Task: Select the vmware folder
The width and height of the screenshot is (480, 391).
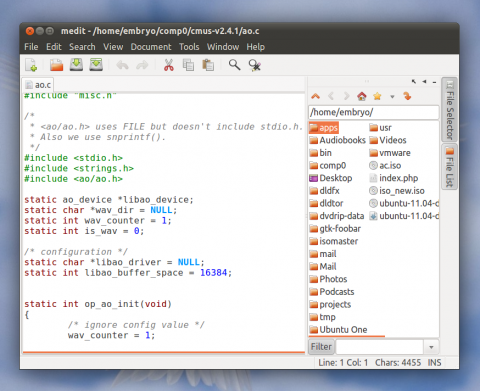Action: (390, 153)
